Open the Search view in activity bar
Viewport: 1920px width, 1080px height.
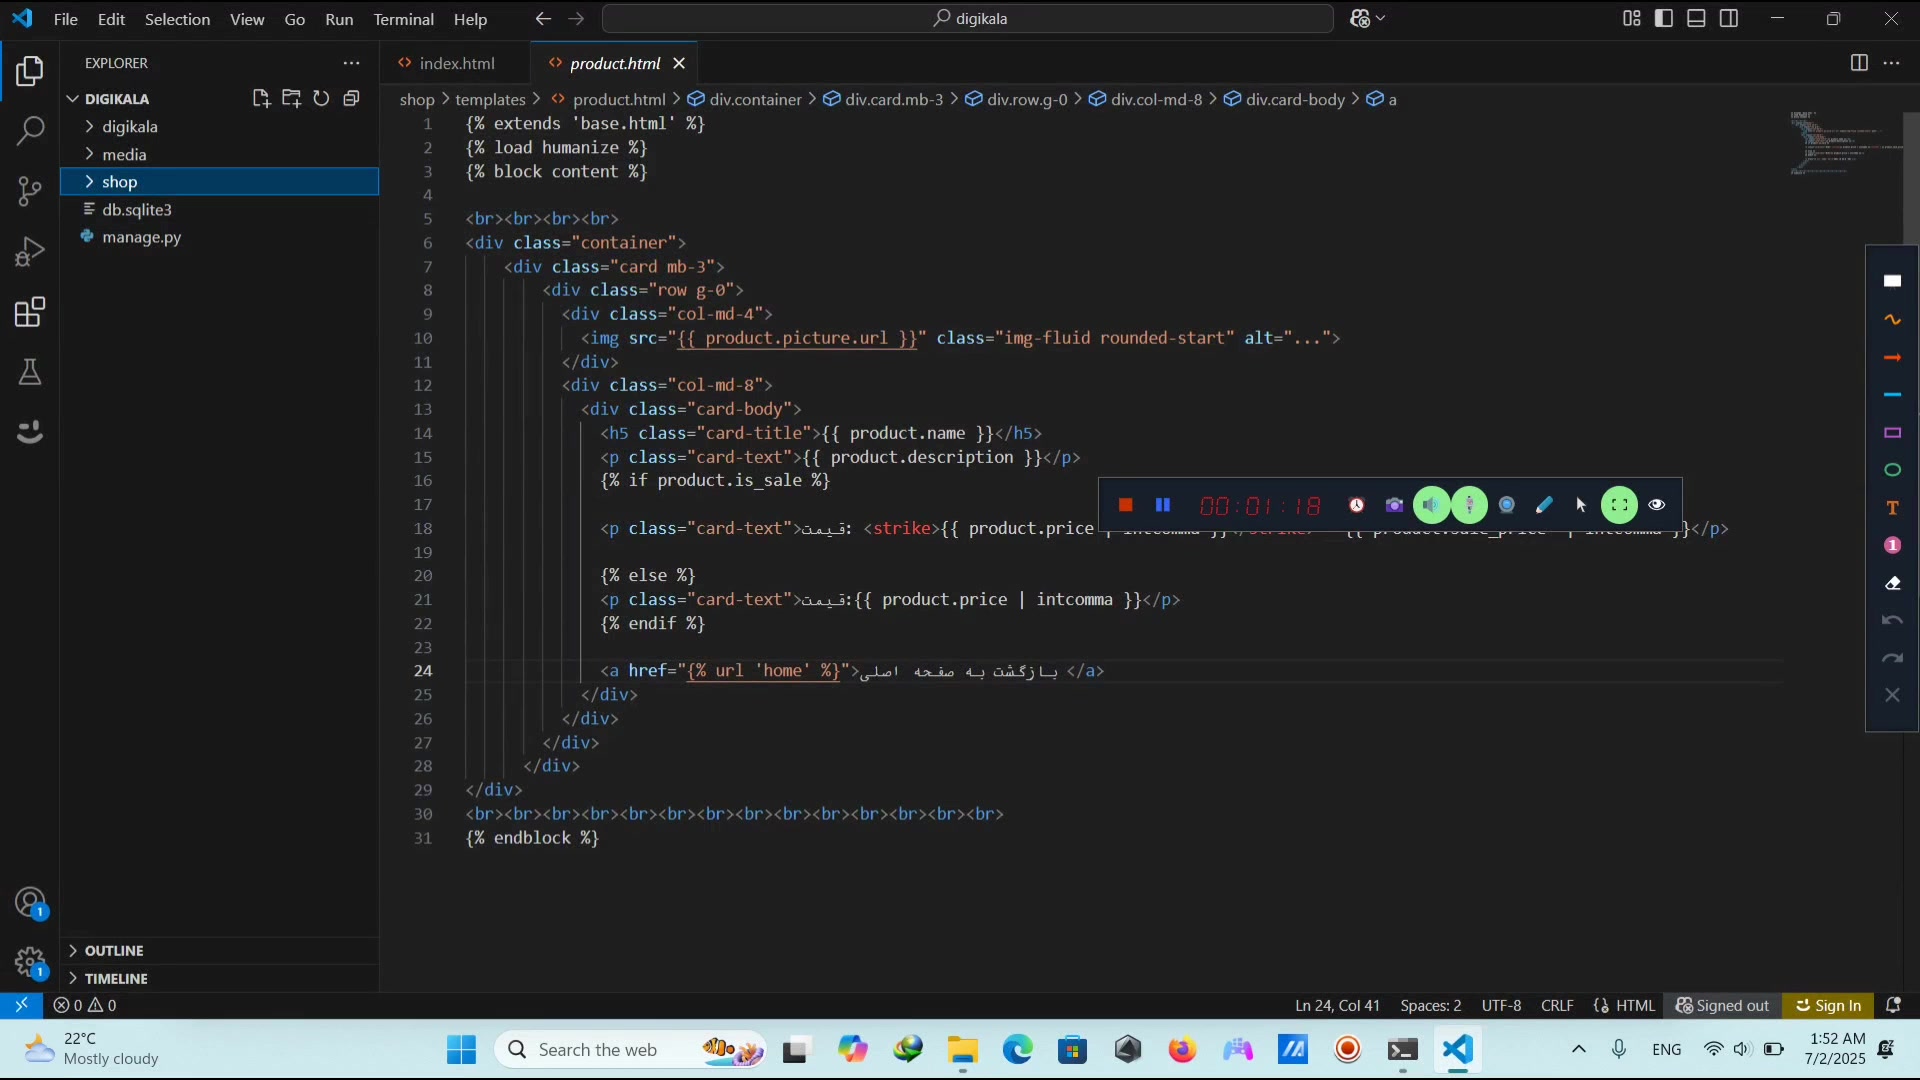pos(30,130)
